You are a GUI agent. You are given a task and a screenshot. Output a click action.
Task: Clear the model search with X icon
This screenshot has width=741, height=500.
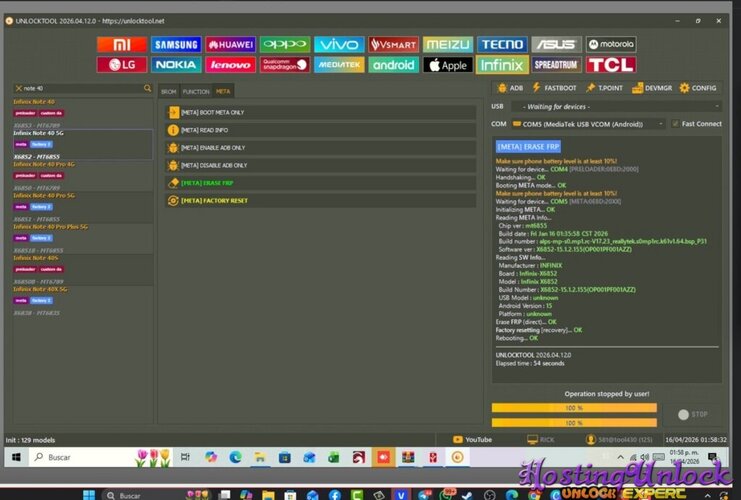click(18, 88)
